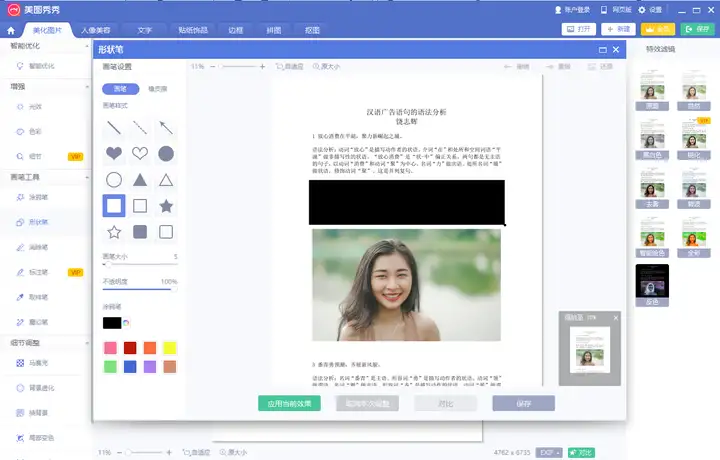Viewport: 720px width, 460px height.
Task: Switch to 画笔 brush mode
Action: pyautogui.click(x=120, y=89)
